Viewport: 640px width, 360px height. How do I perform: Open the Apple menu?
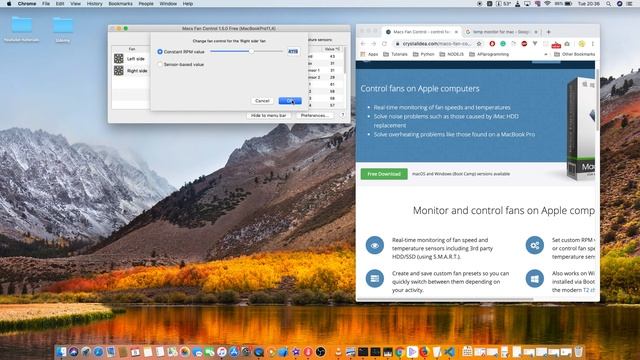(x=9, y=4)
